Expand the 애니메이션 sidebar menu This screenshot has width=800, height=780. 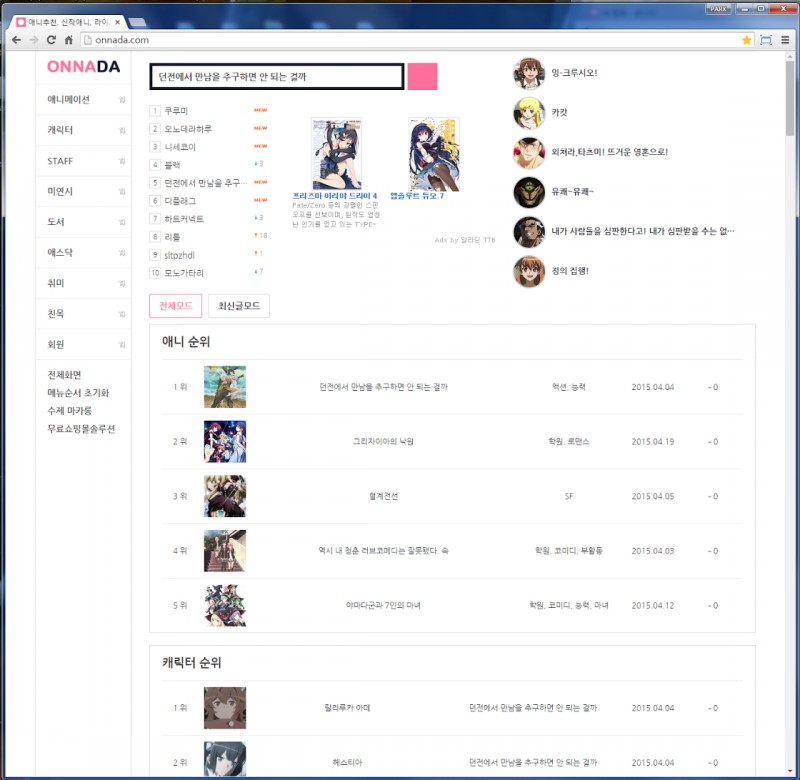68,100
